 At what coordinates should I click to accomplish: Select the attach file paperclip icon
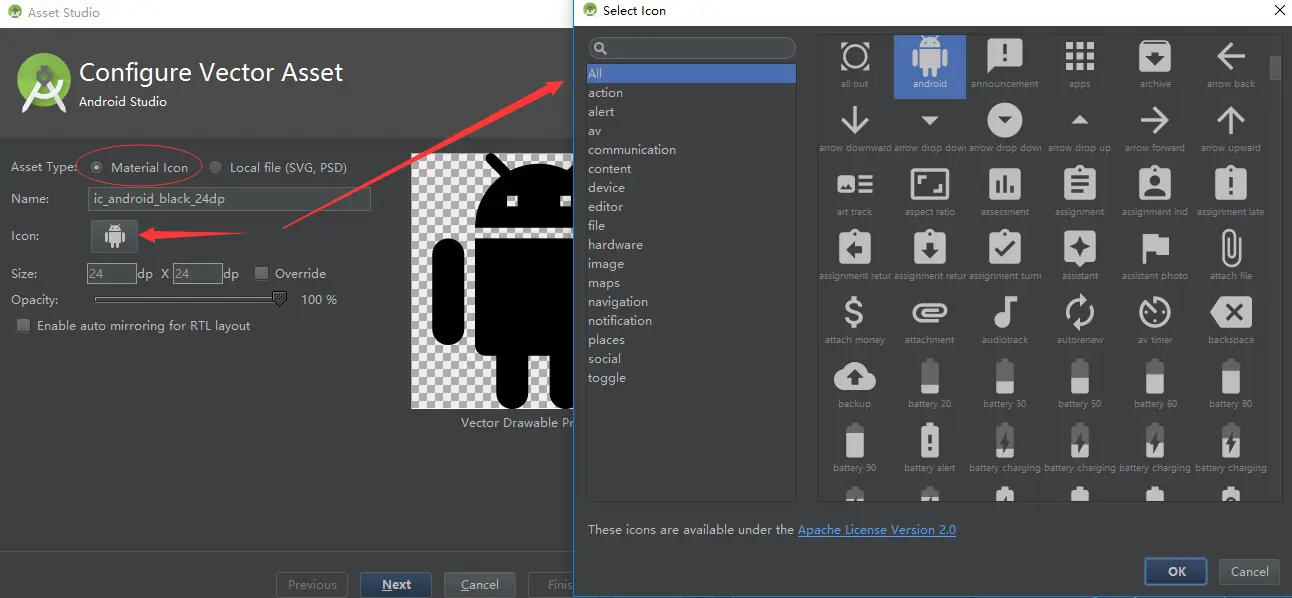[1230, 249]
